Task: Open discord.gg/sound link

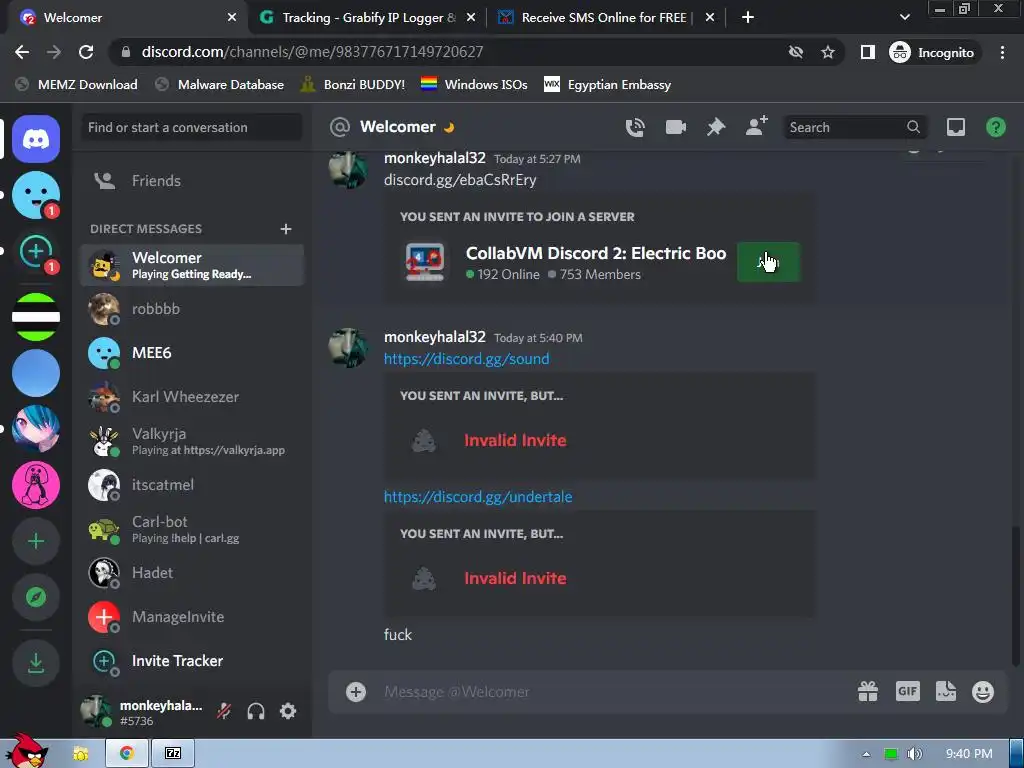Action: coord(466,359)
